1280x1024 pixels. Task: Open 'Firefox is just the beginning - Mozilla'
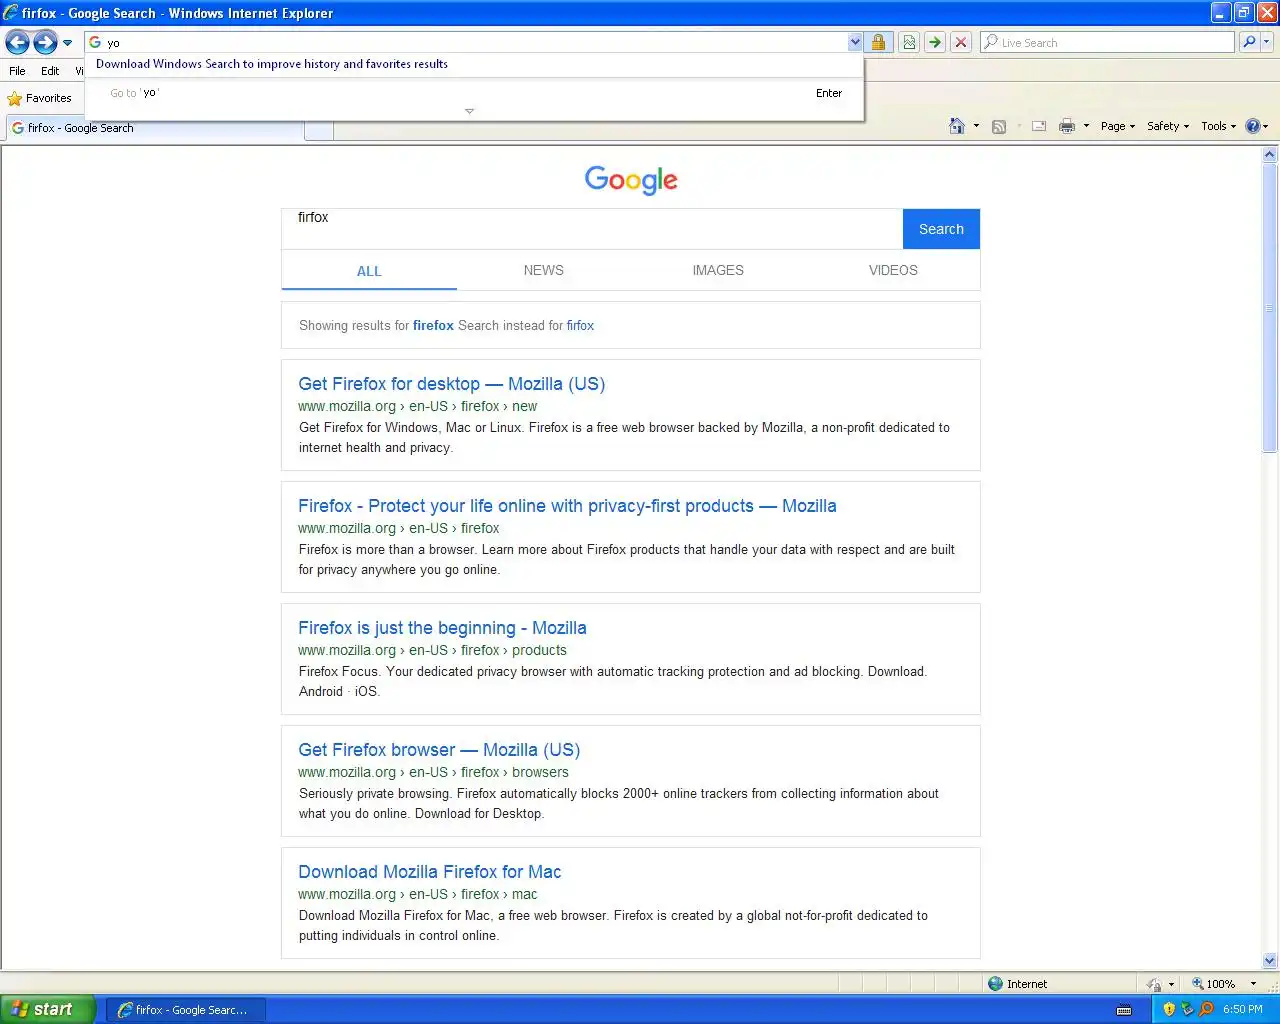[442, 628]
